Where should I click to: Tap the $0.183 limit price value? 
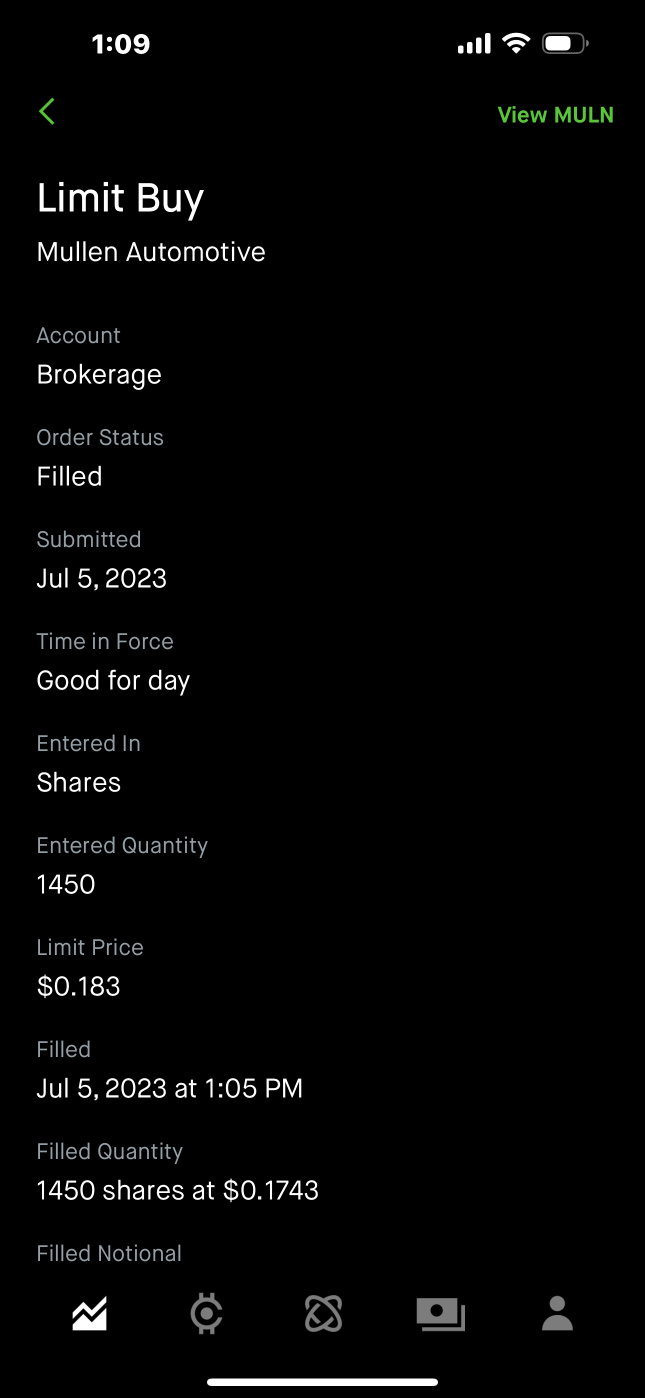78,987
